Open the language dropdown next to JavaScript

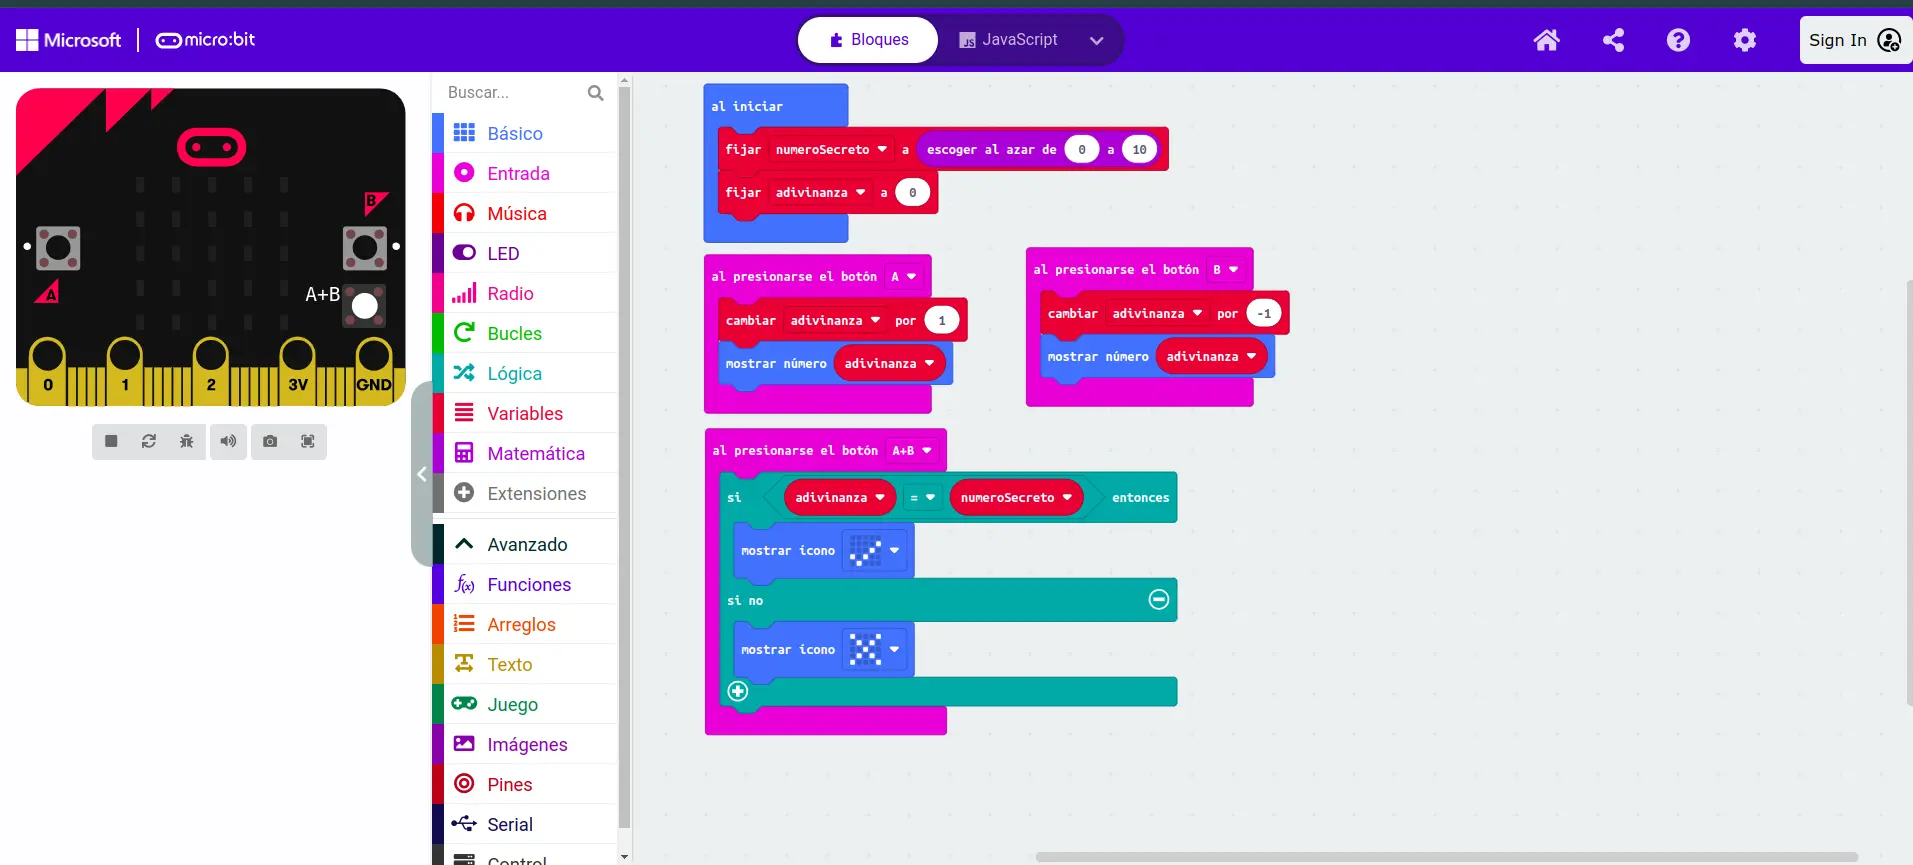(x=1096, y=41)
